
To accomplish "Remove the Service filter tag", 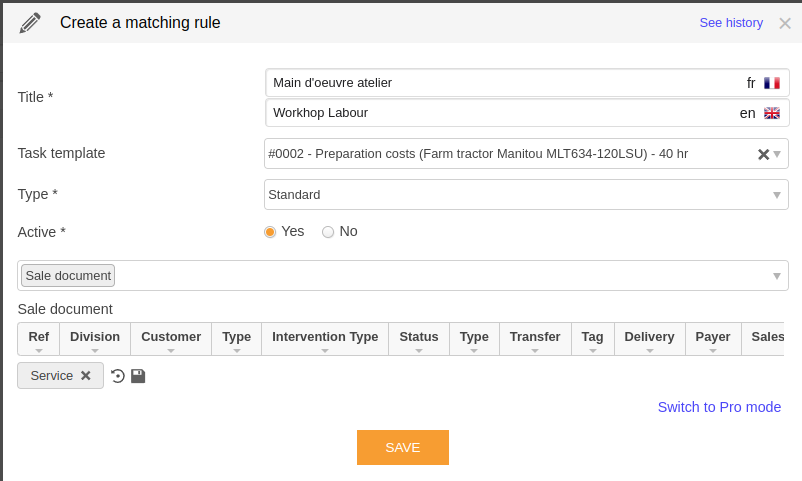I will pyautogui.click(x=86, y=376).
